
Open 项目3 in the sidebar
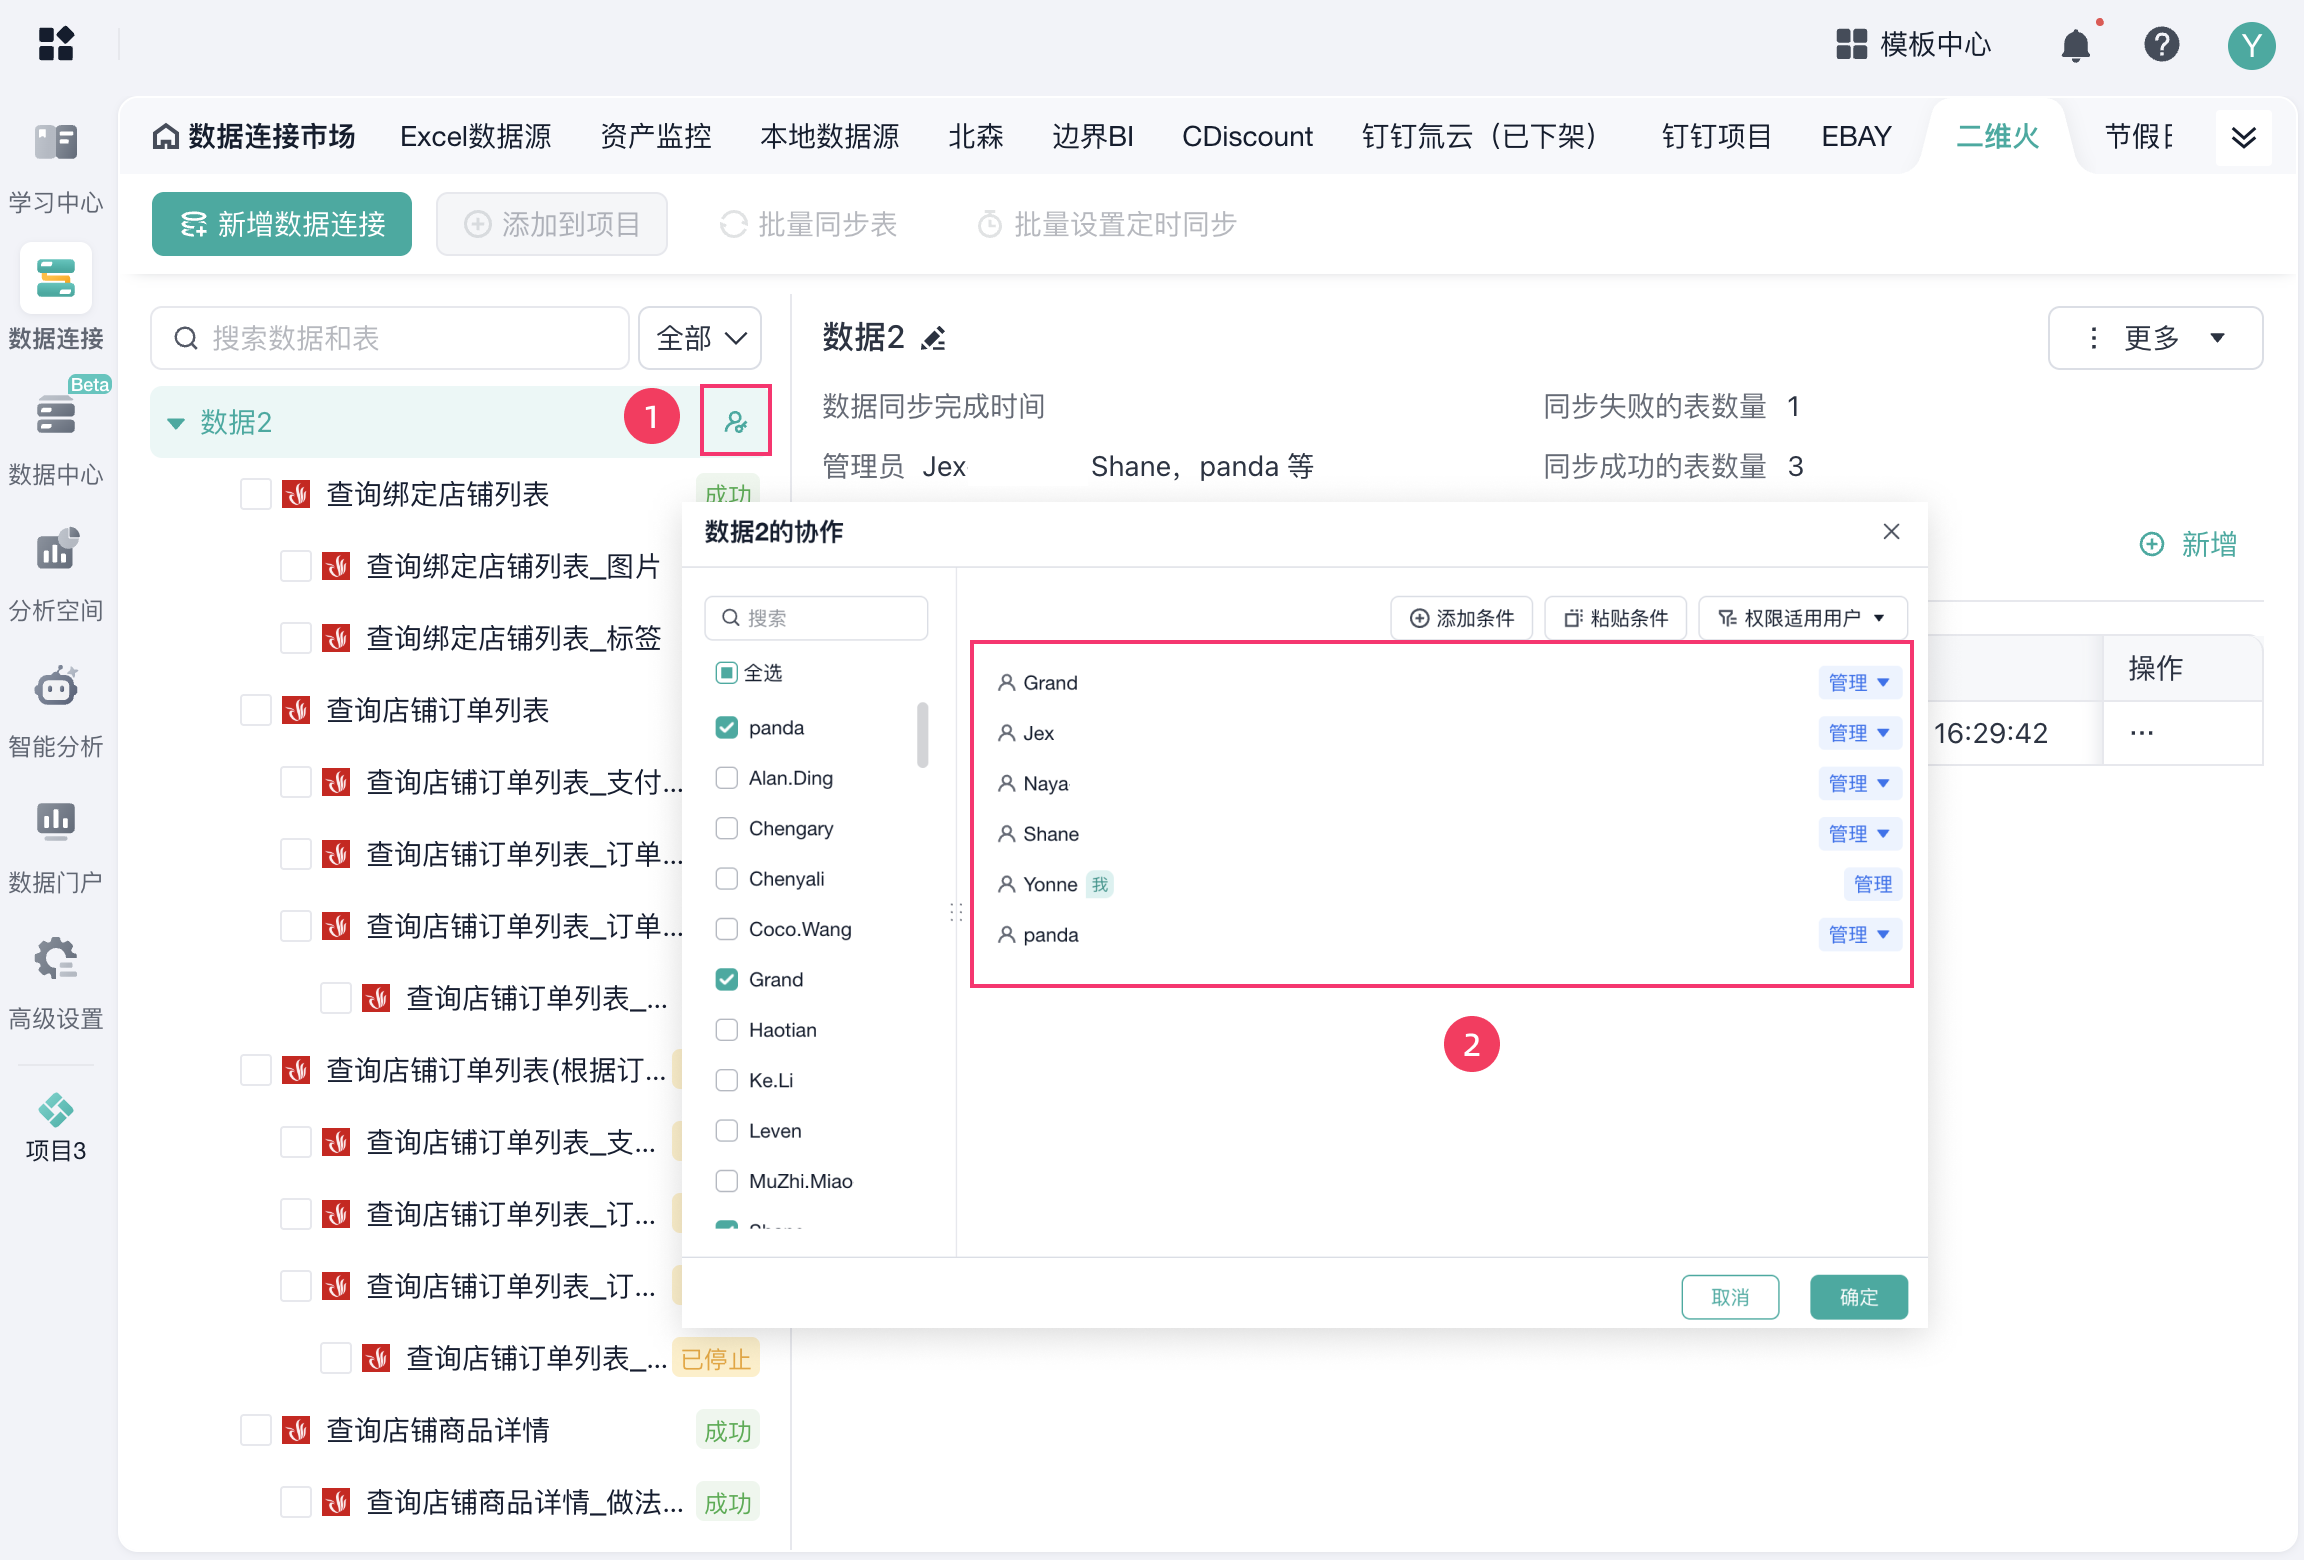click(56, 1127)
